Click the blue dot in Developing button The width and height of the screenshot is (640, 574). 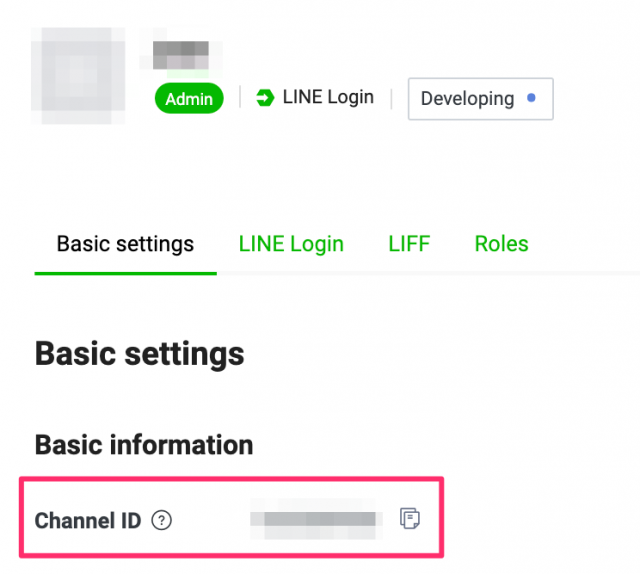[x=531, y=98]
